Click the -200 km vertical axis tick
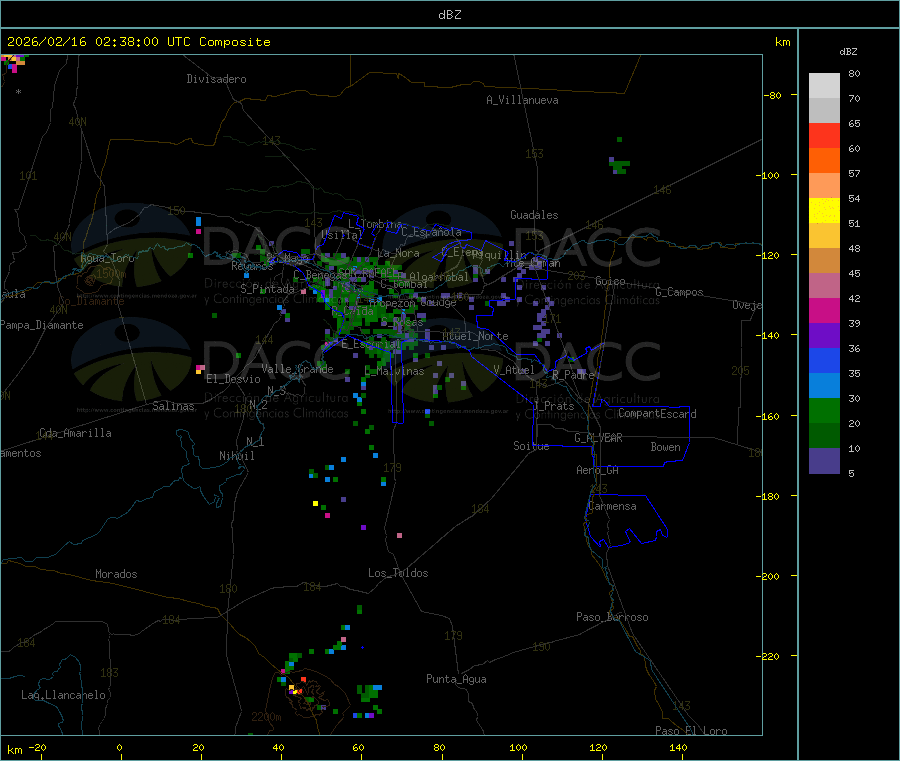Image resolution: width=900 pixels, height=761 pixels. click(770, 576)
